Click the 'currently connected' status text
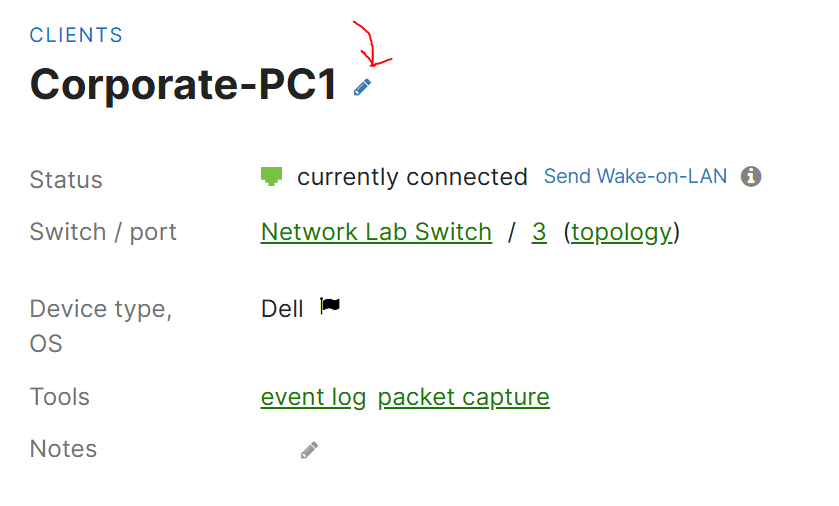 coord(412,177)
